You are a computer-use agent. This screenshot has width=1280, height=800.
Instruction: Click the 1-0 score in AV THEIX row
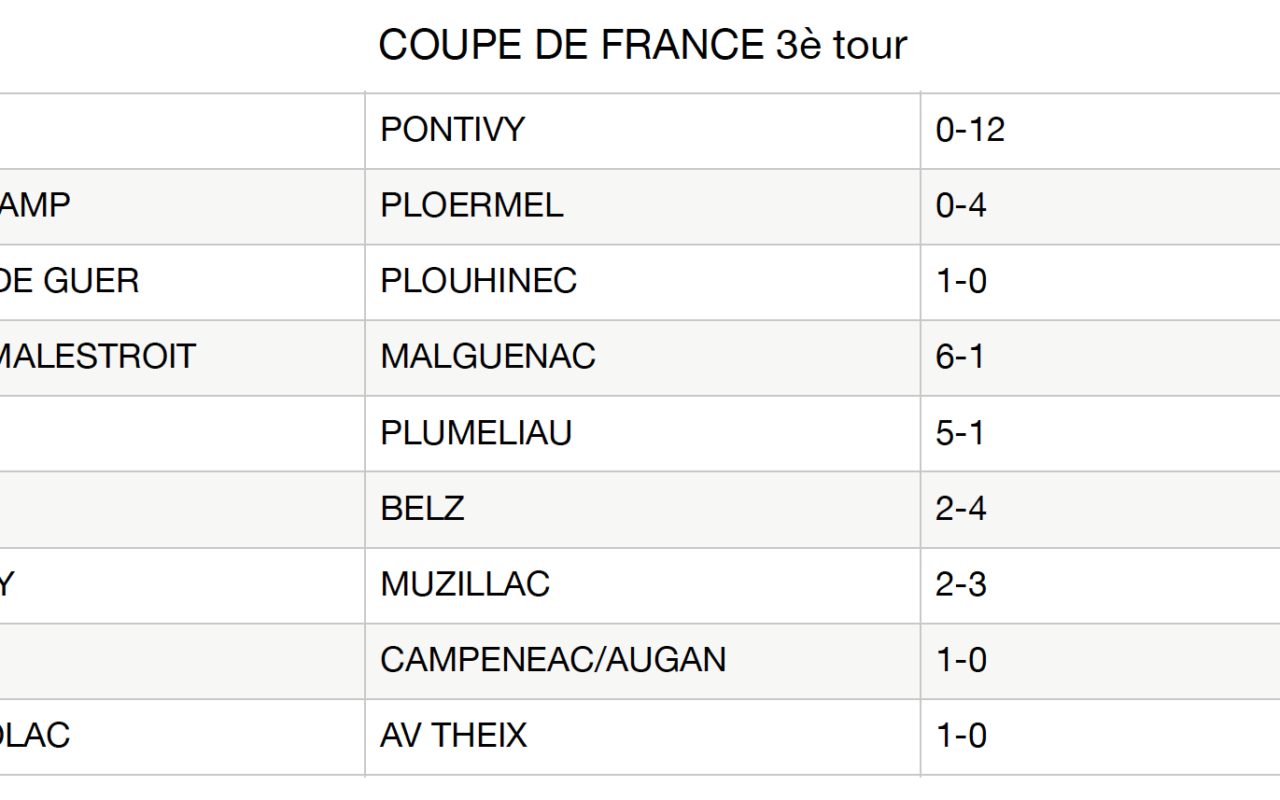click(961, 736)
